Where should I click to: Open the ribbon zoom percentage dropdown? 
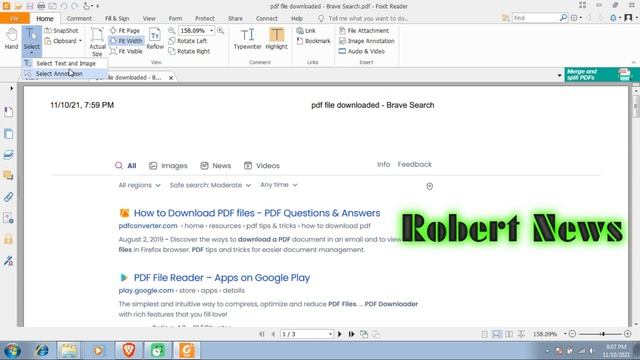point(211,31)
